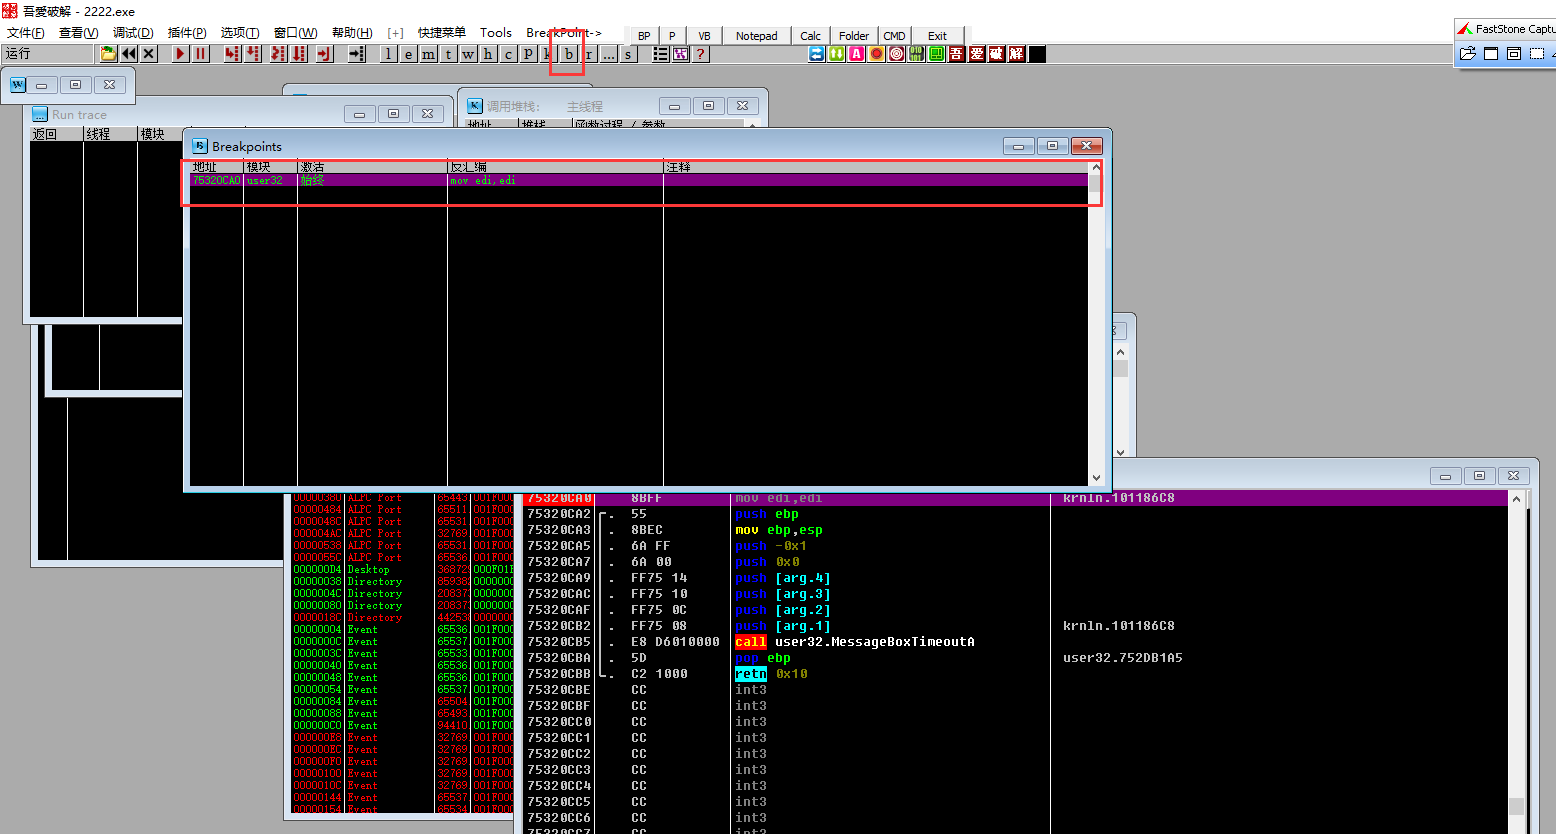Click the target bullseye plugin icon
The image size is (1556, 834).
tap(897, 54)
